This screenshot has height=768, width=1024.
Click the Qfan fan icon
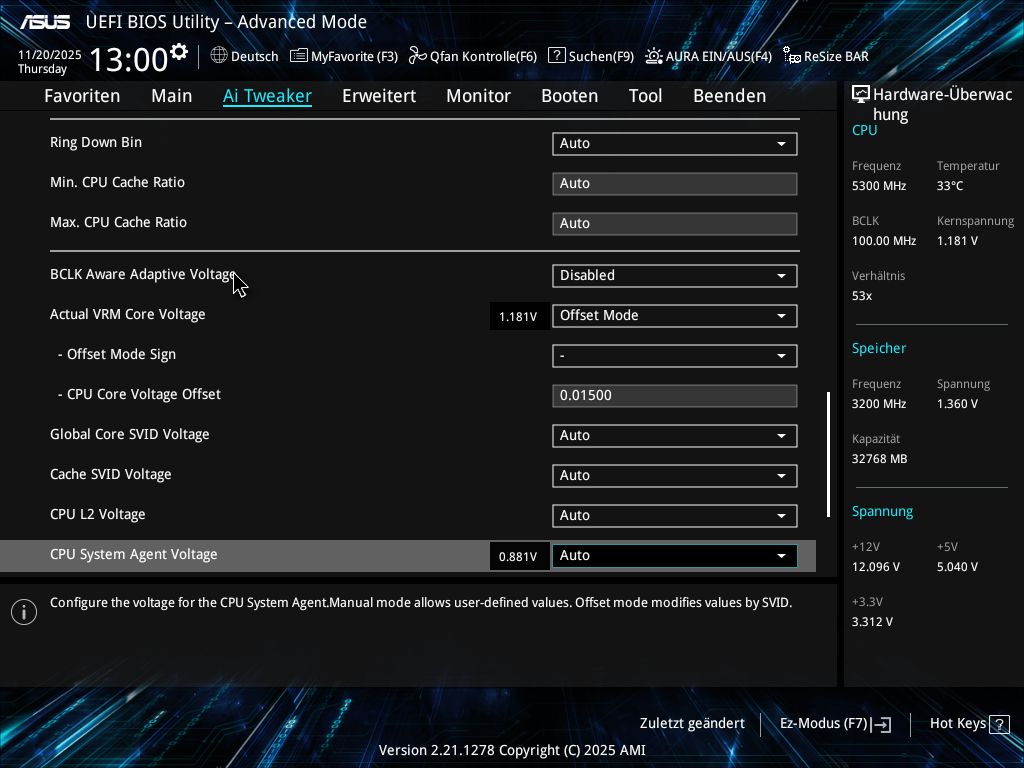pos(418,56)
